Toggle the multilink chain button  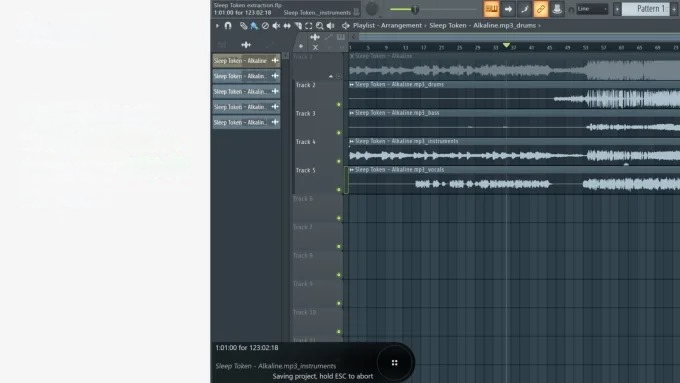(541, 9)
